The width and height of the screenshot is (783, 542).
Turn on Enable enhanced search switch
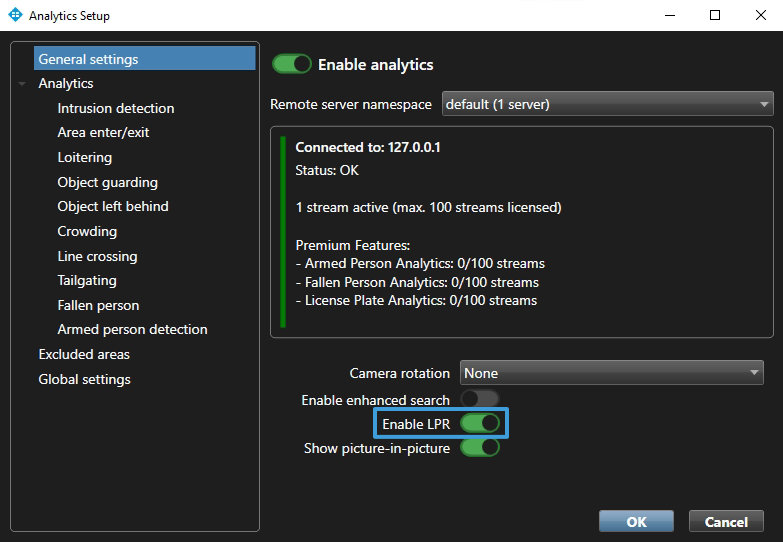(x=479, y=399)
